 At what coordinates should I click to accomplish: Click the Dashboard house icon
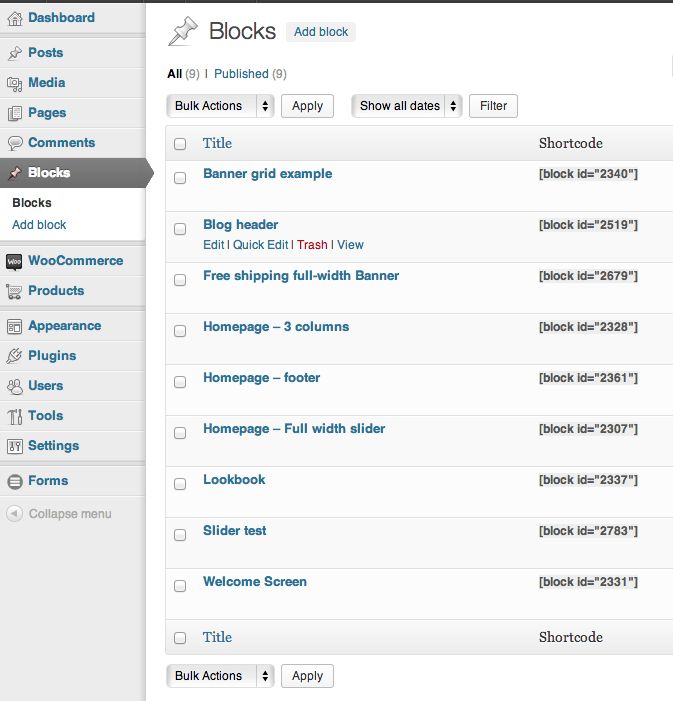point(15,18)
